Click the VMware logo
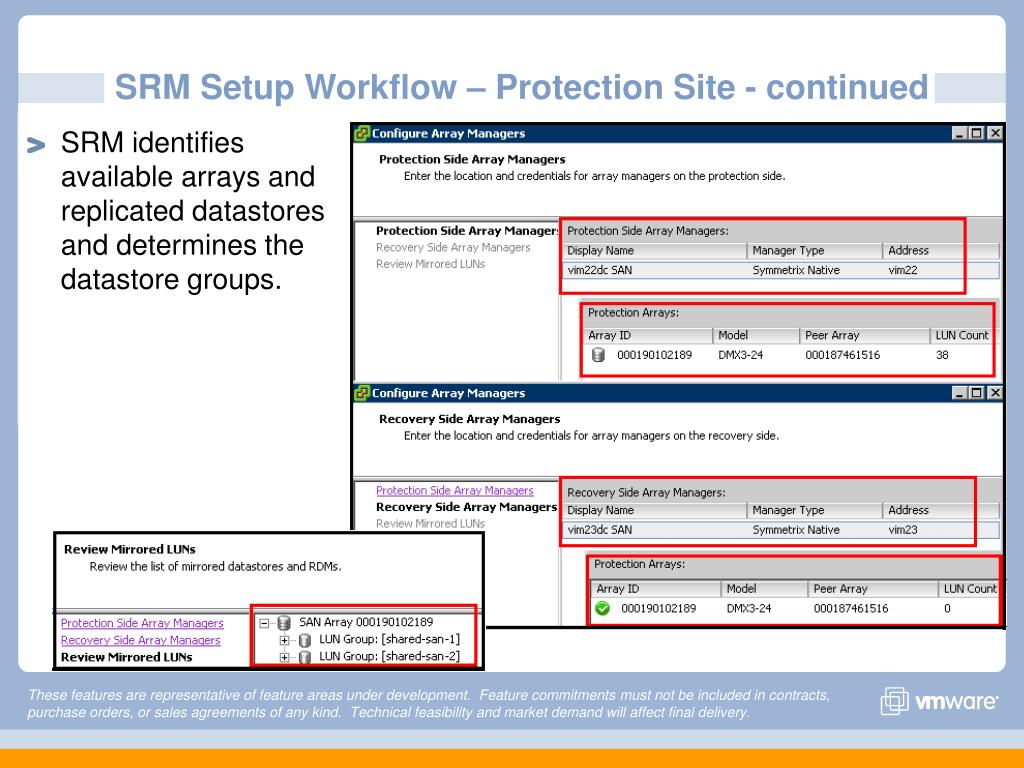Image resolution: width=1024 pixels, height=768 pixels. (x=939, y=701)
